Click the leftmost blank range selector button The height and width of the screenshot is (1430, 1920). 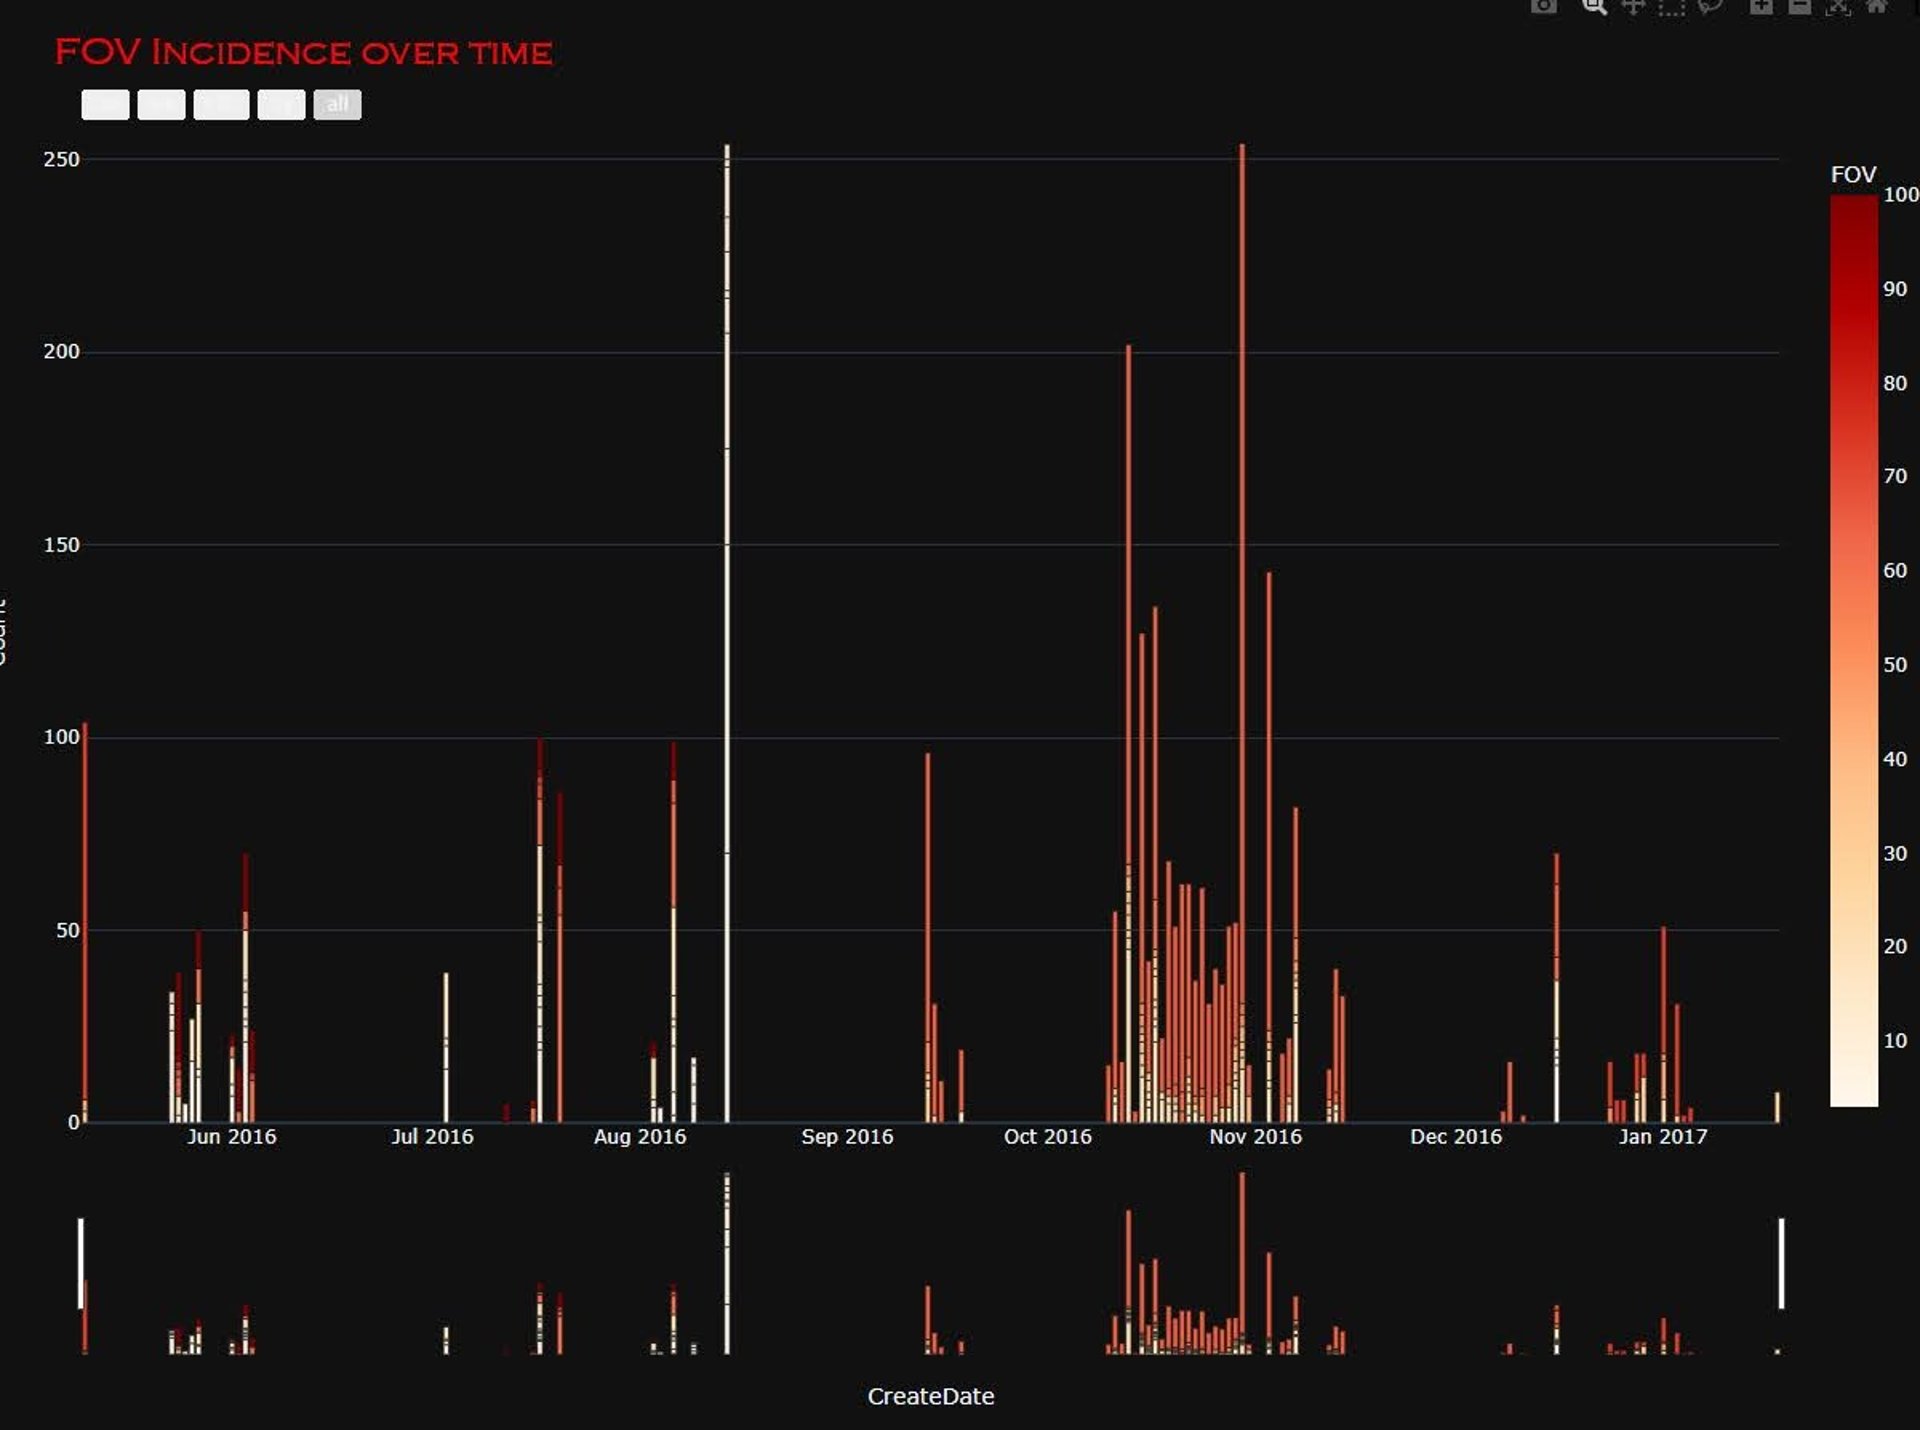(105, 104)
